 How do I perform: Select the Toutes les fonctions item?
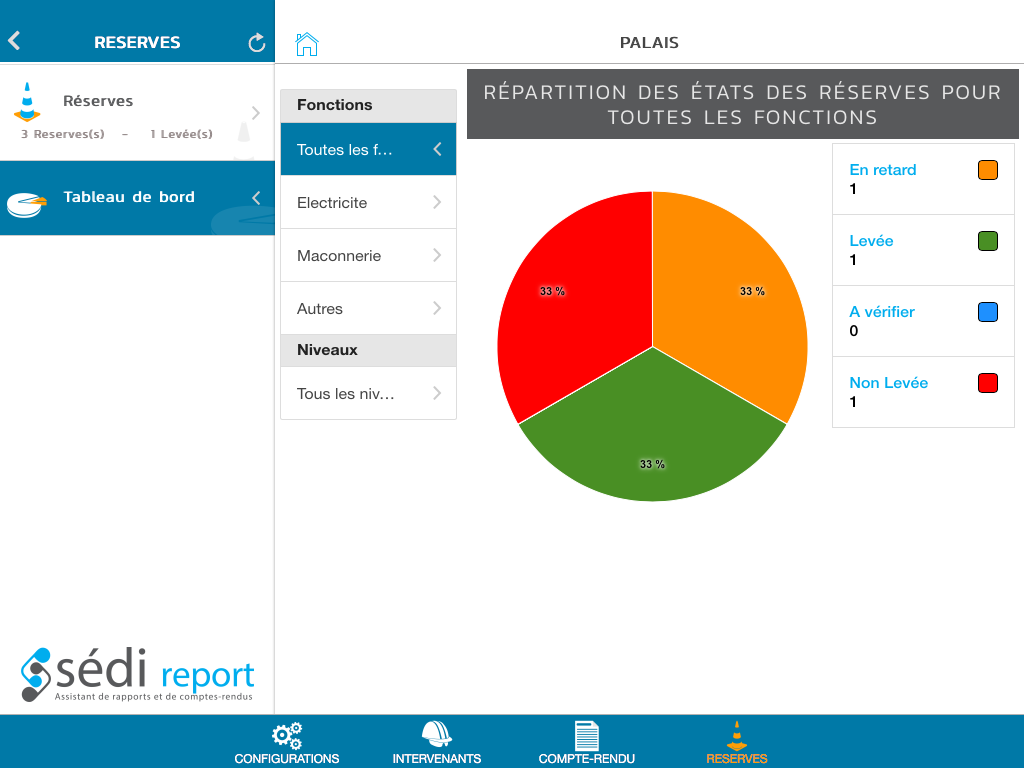pyautogui.click(x=368, y=150)
